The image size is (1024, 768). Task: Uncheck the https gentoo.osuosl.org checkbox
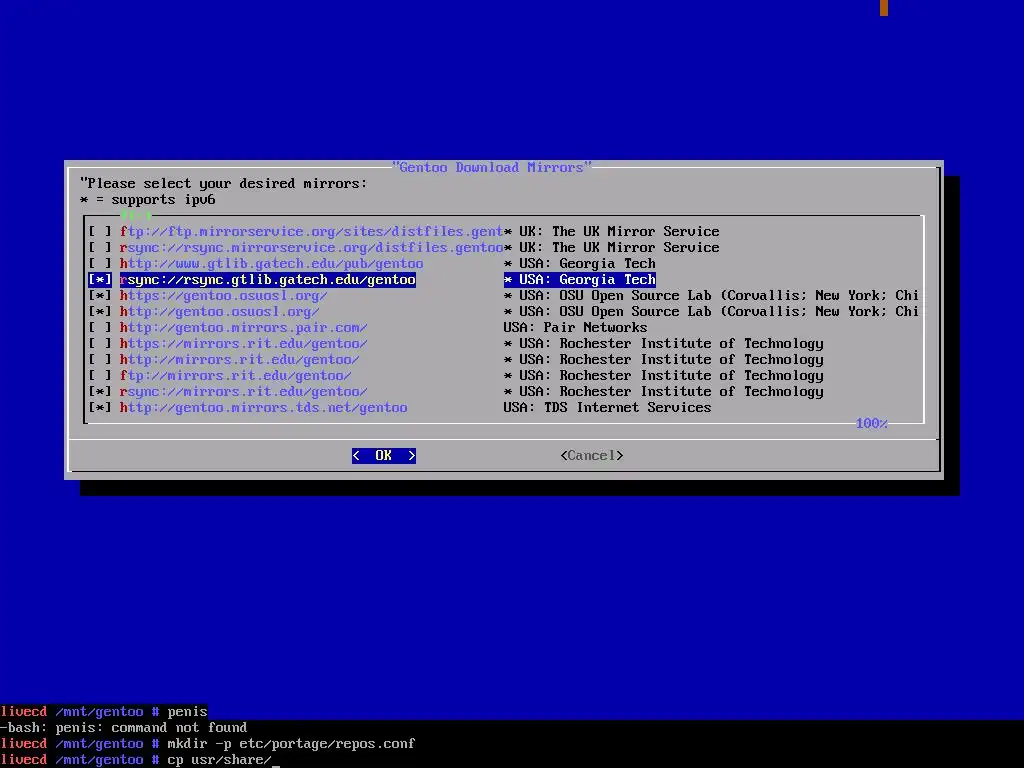[x=100, y=295]
